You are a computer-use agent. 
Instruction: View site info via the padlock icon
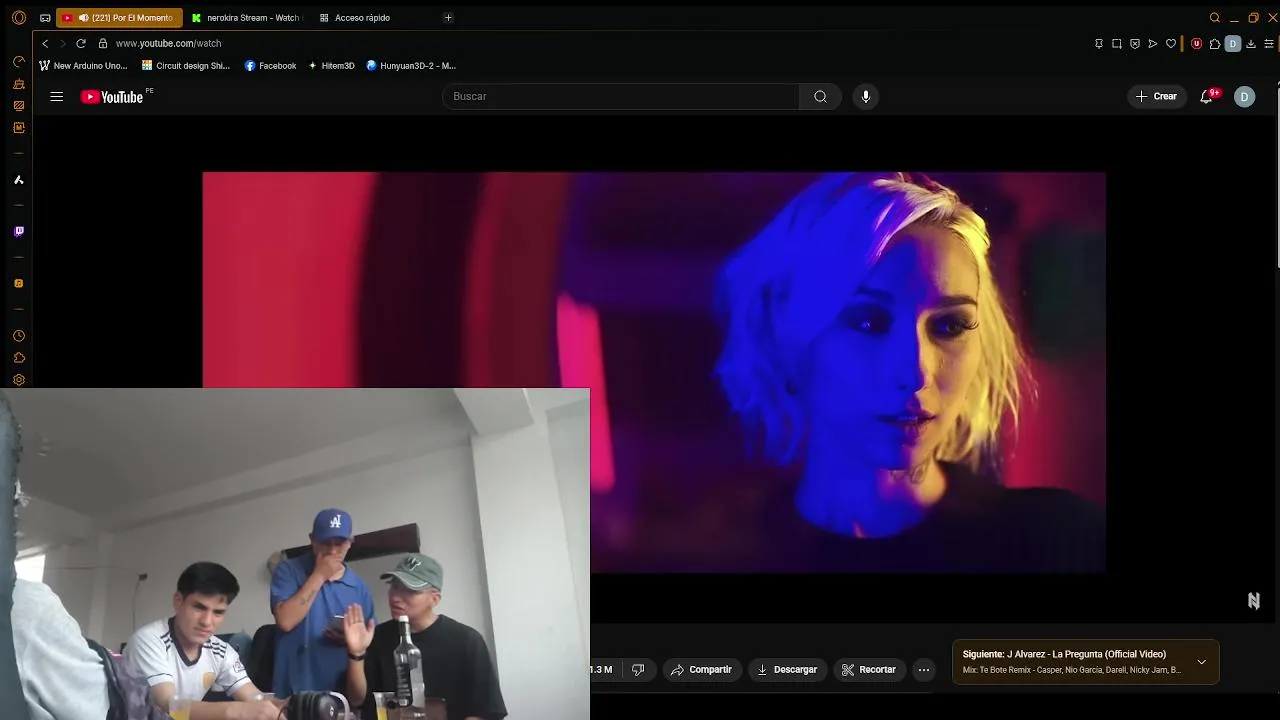pyautogui.click(x=103, y=44)
